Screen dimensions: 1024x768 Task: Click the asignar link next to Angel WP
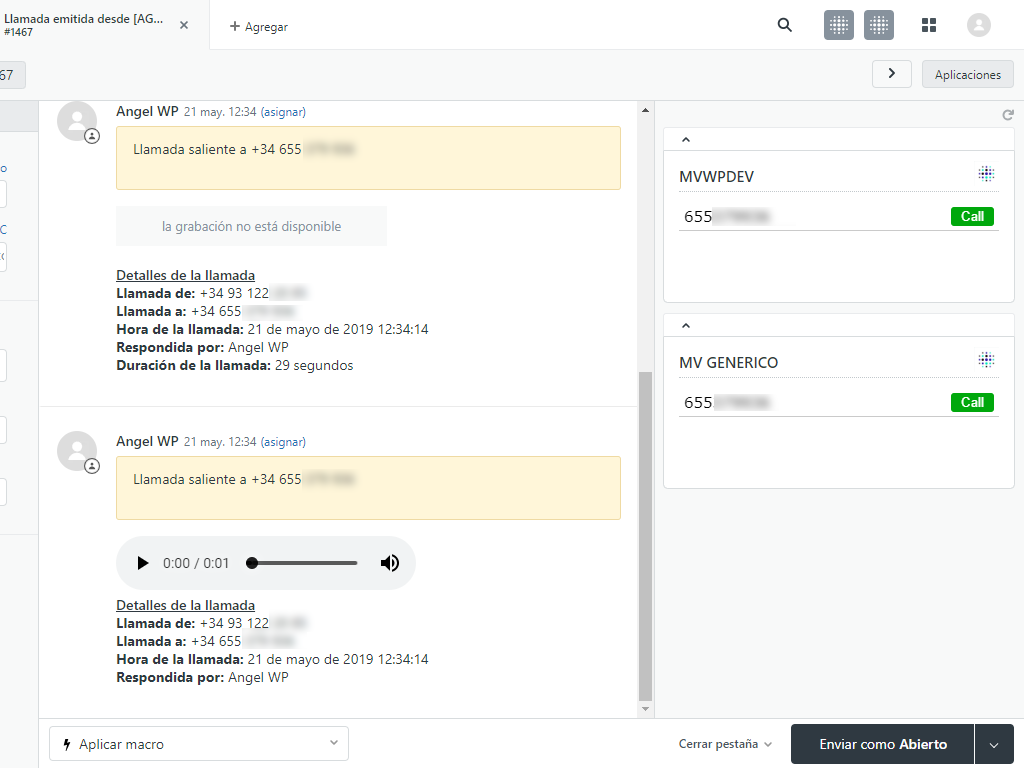[x=283, y=111]
